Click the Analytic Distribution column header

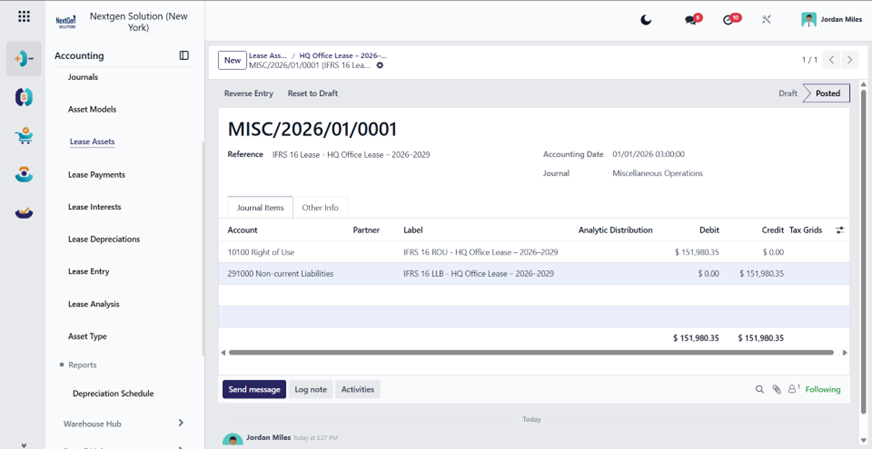[615, 230]
